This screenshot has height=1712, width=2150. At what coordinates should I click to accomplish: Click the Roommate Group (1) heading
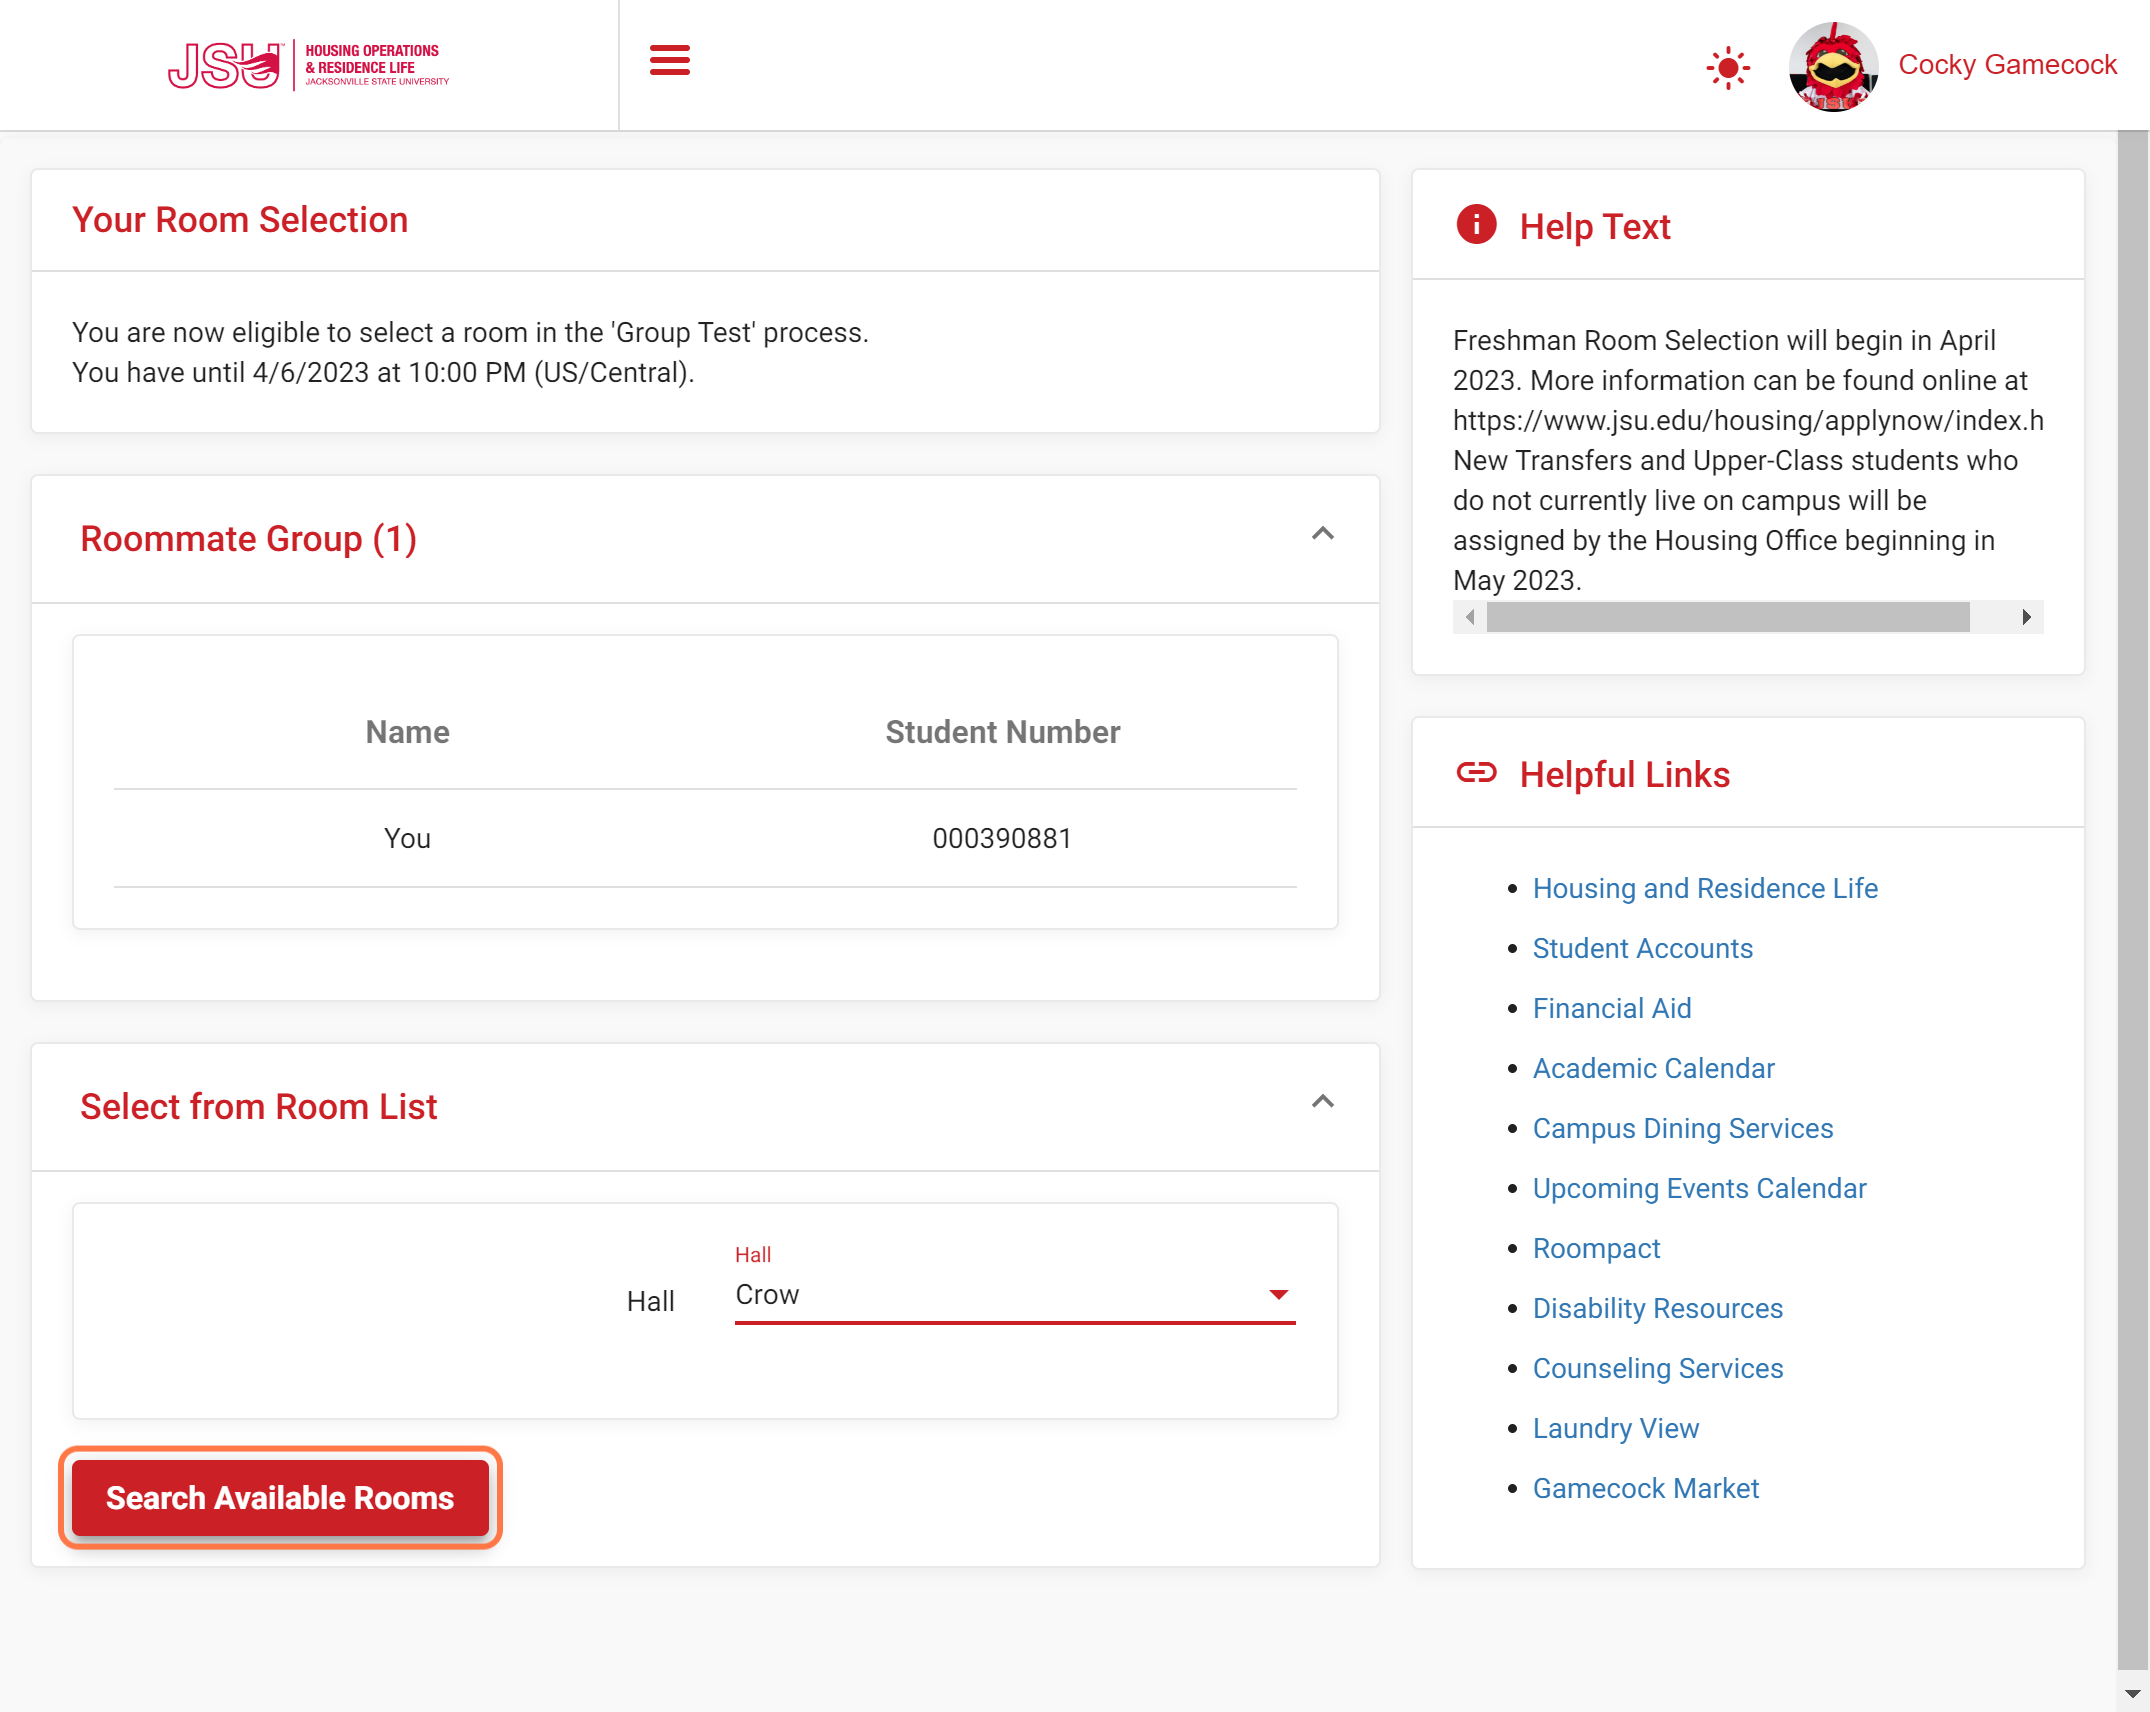(x=248, y=538)
